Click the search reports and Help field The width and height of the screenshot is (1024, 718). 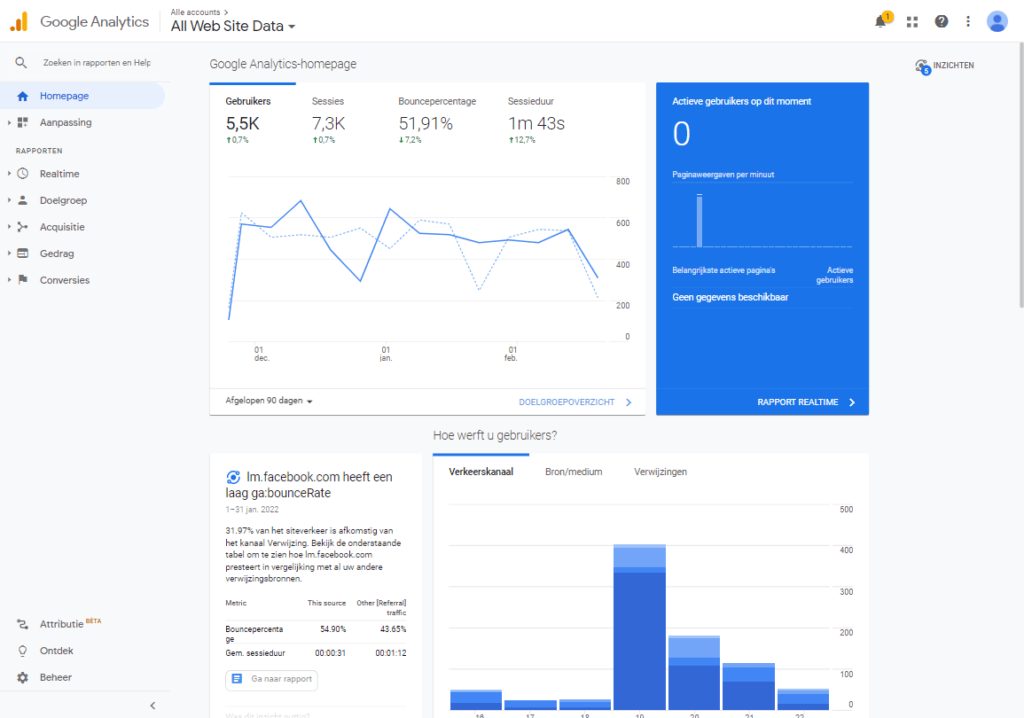click(96, 62)
